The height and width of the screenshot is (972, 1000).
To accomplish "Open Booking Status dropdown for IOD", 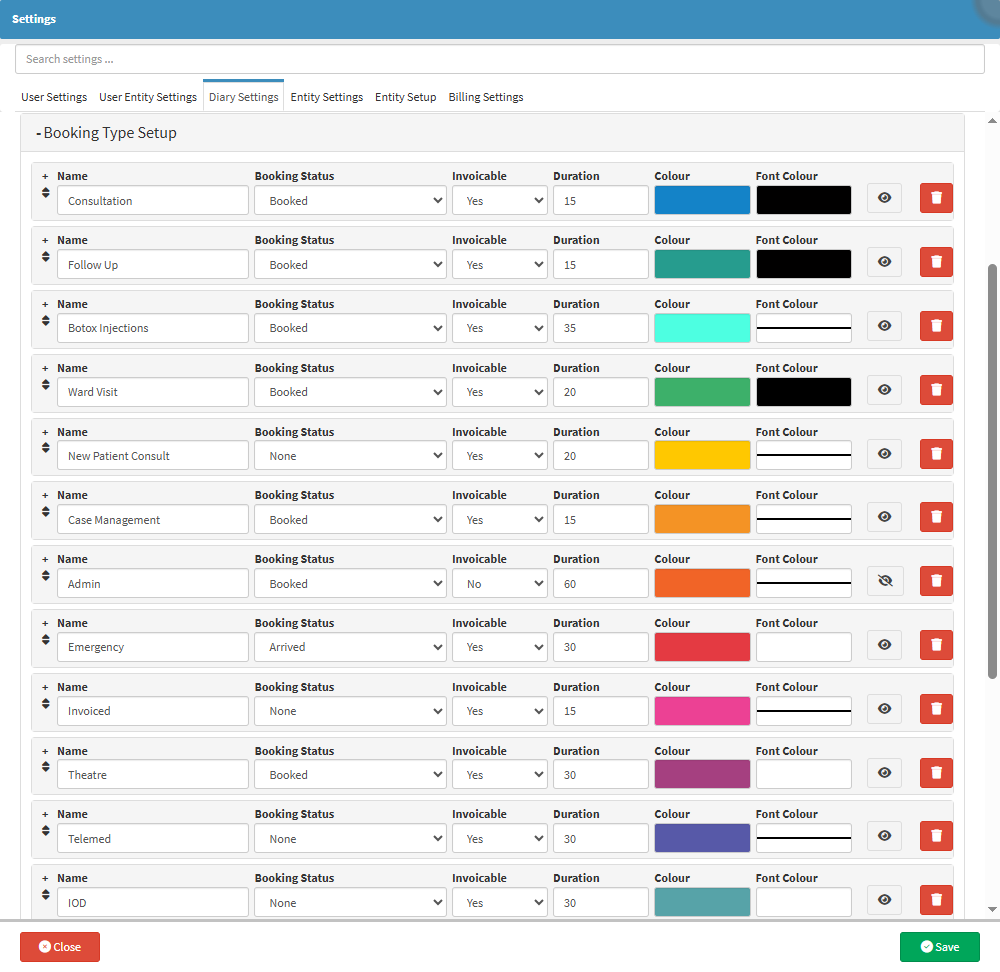I will pyautogui.click(x=350, y=902).
